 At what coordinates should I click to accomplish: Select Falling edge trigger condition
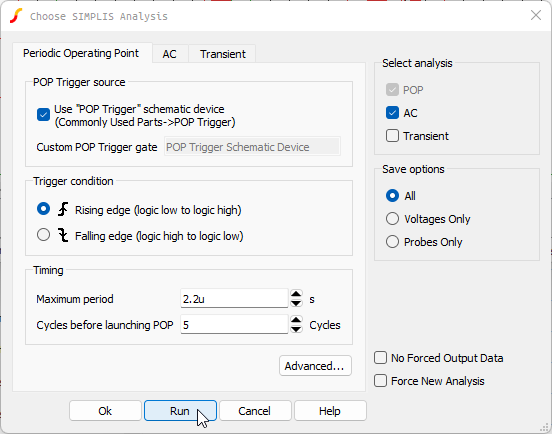click(x=43, y=235)
